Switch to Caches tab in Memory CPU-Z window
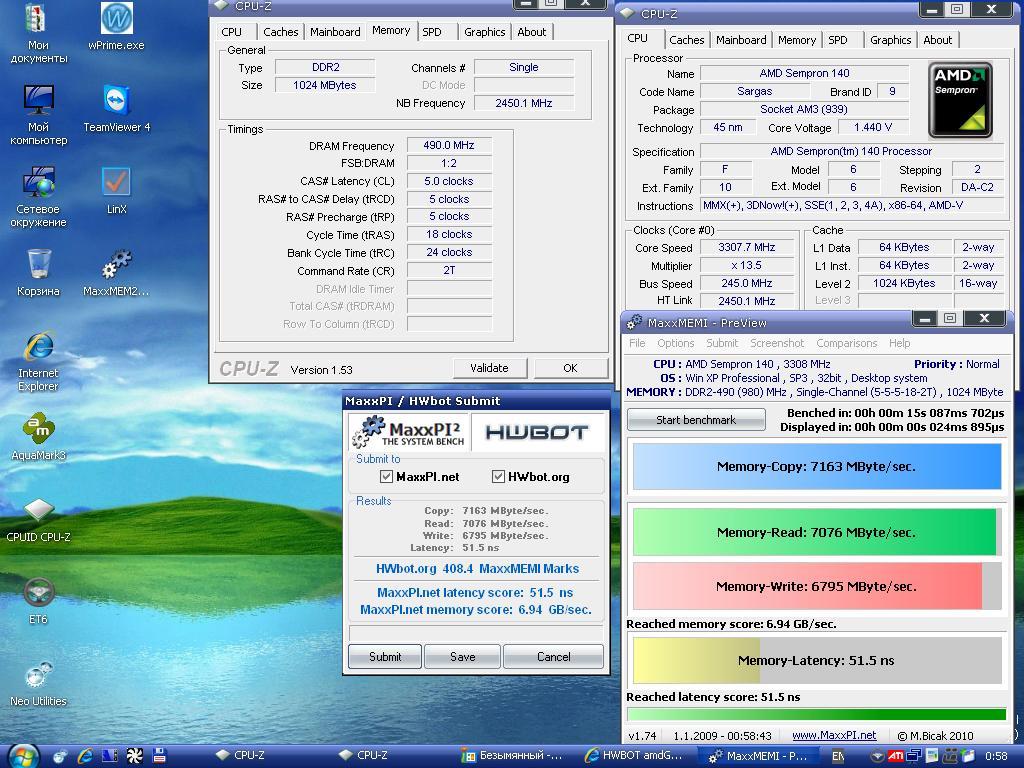 point(281,32)
